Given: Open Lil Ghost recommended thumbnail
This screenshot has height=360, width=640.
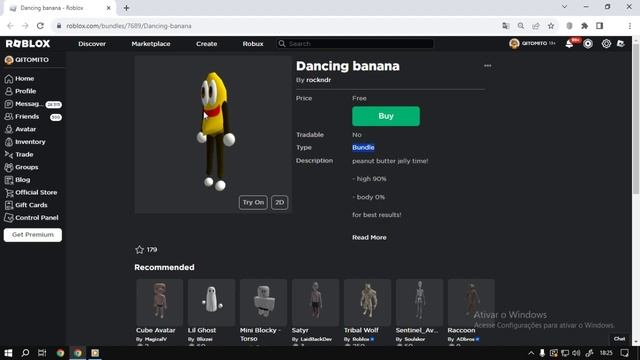Looking at the screenshot, I should (x=211, y=302).
